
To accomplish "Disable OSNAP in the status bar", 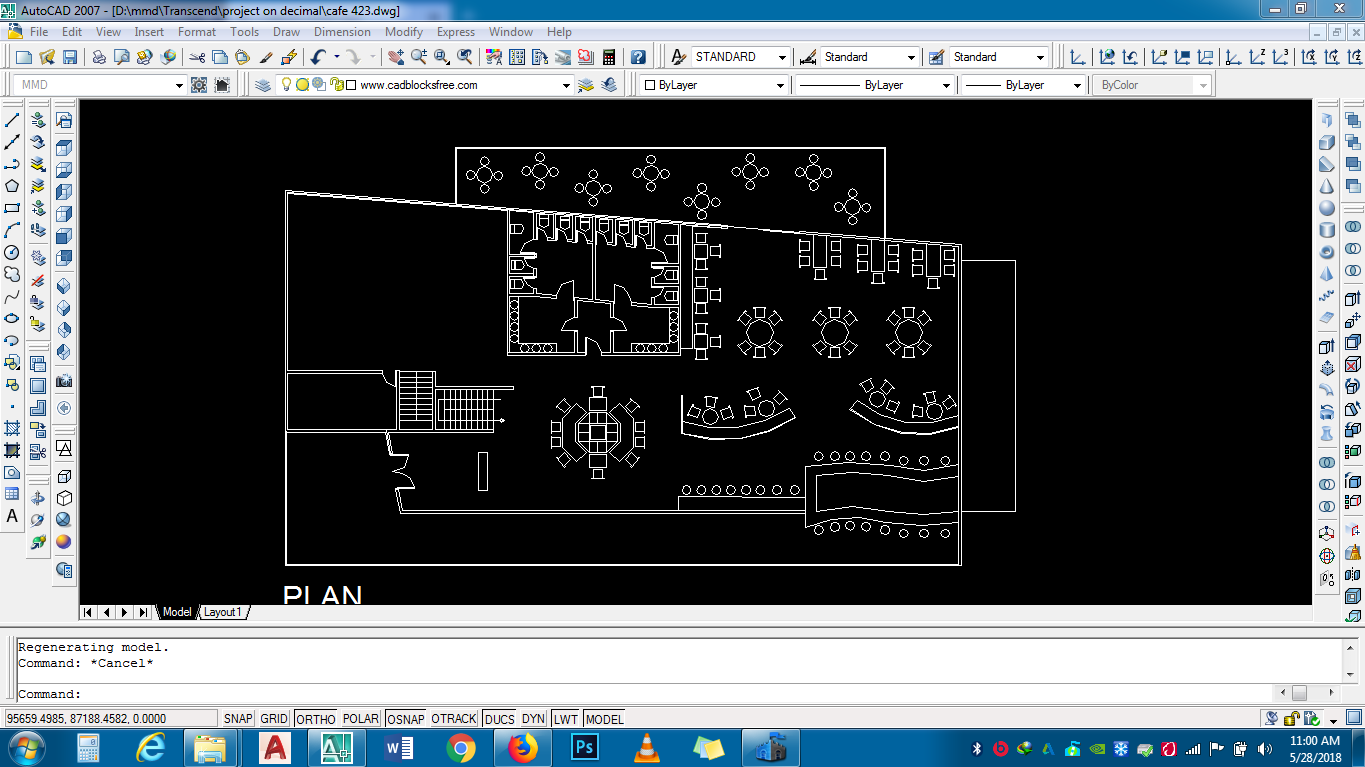I will tap(405, 719).
